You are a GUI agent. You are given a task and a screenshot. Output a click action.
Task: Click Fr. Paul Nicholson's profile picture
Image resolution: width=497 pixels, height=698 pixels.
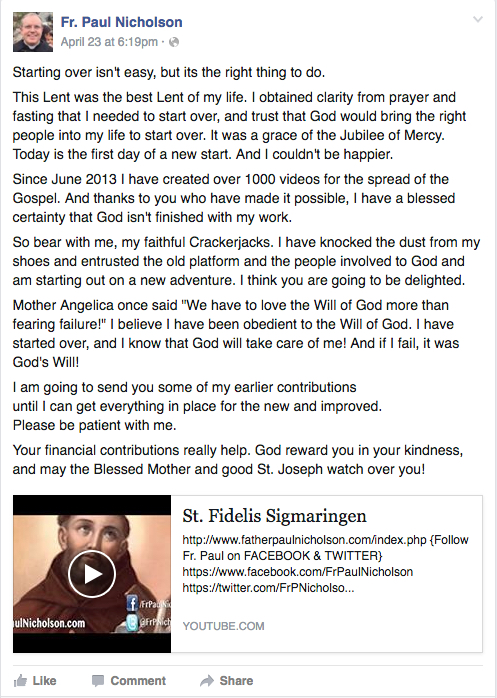pos(33,32)
